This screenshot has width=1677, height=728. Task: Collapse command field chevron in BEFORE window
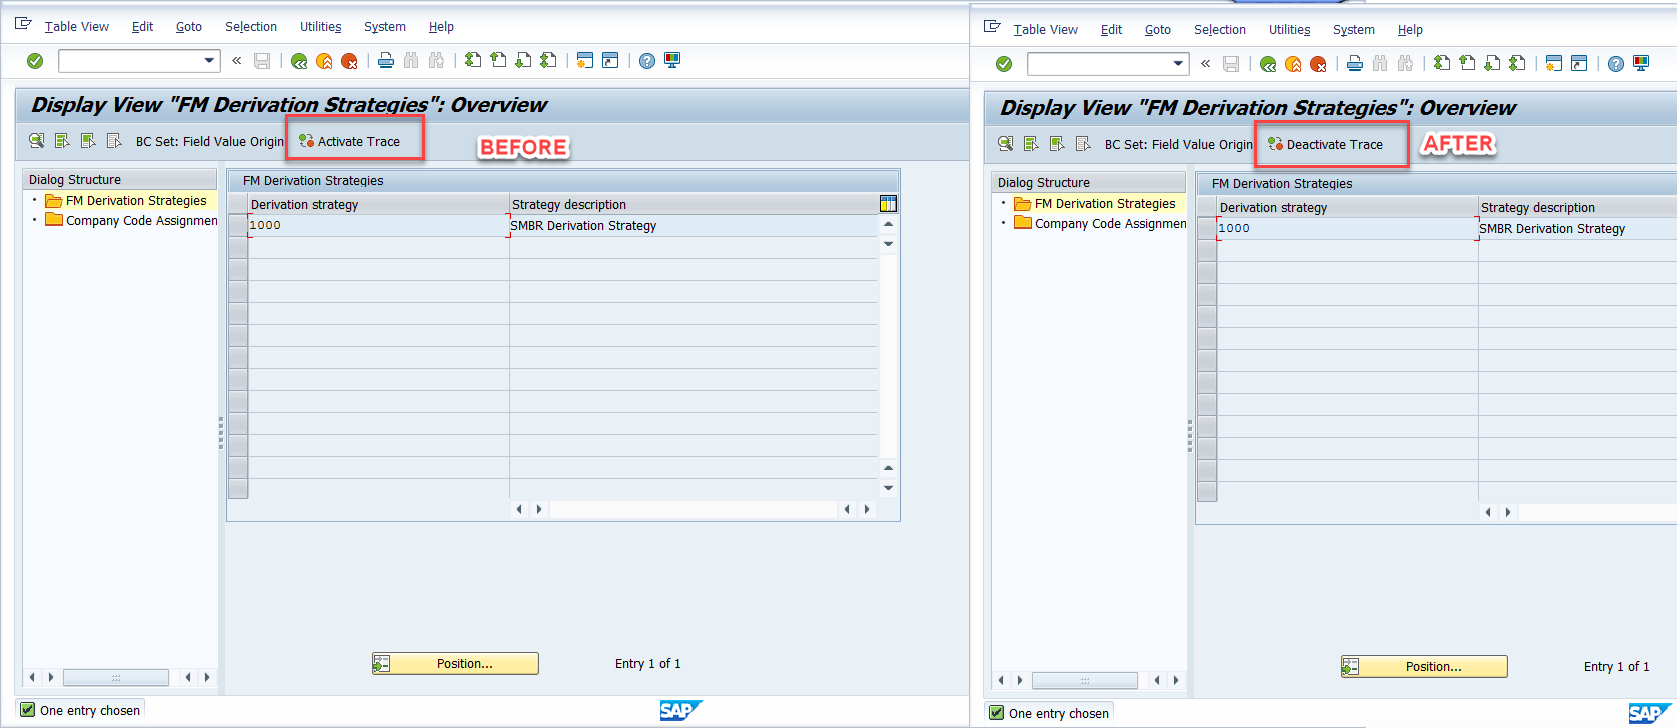(237, 61)
